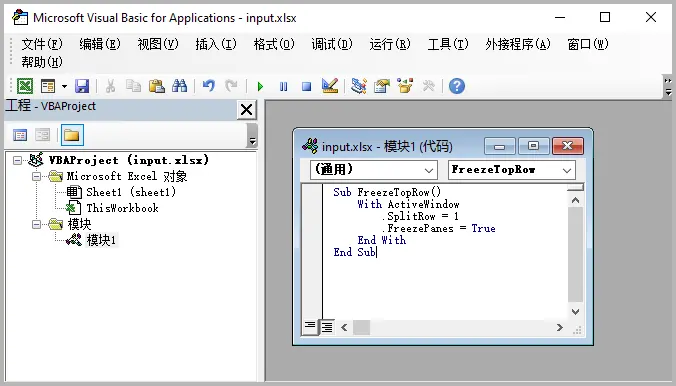Viewport: 676px width, 386px height.
Task: Restore the 模块1 code window
Action: 533,146
